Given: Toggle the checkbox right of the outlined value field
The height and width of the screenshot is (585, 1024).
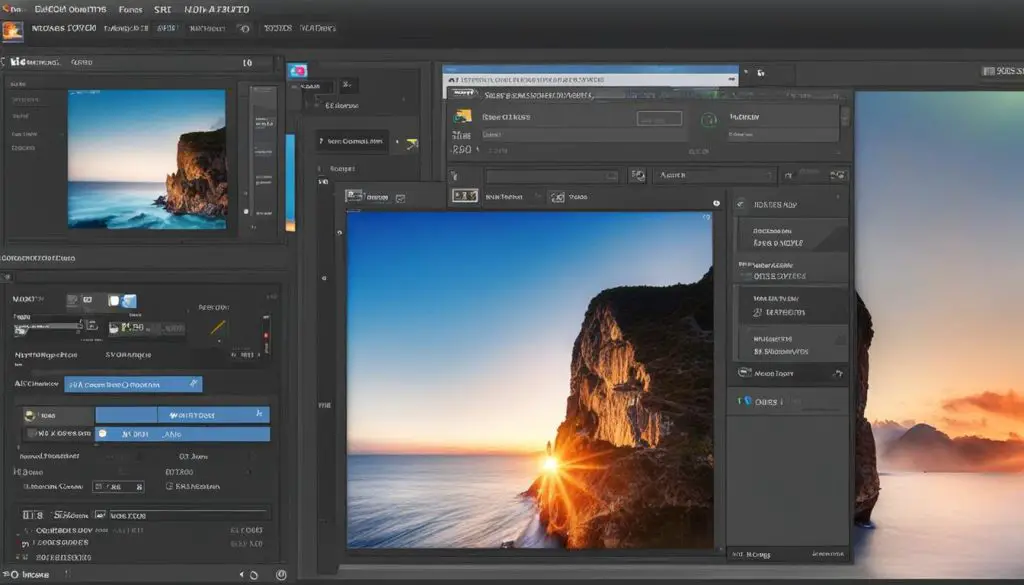Looking at the screenshot, I should [x=169, y=486].
